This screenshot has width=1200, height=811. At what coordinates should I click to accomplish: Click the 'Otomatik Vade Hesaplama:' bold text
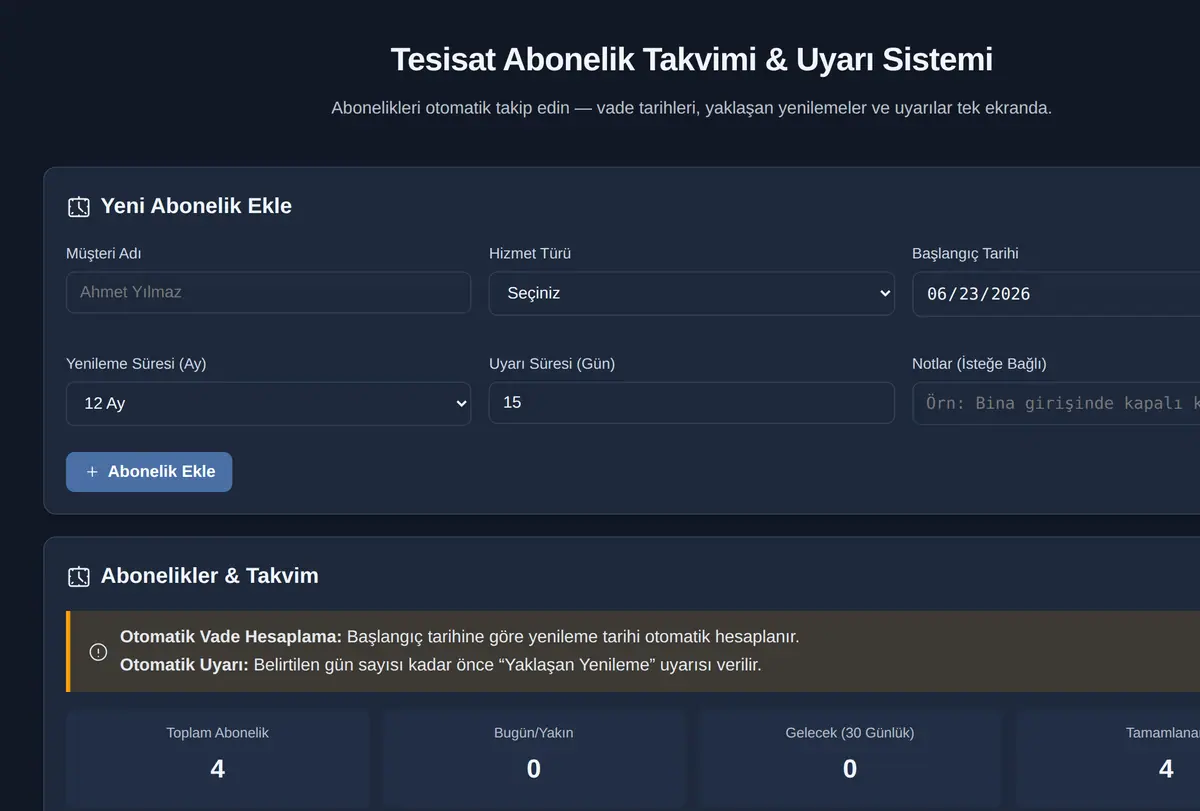231,637
